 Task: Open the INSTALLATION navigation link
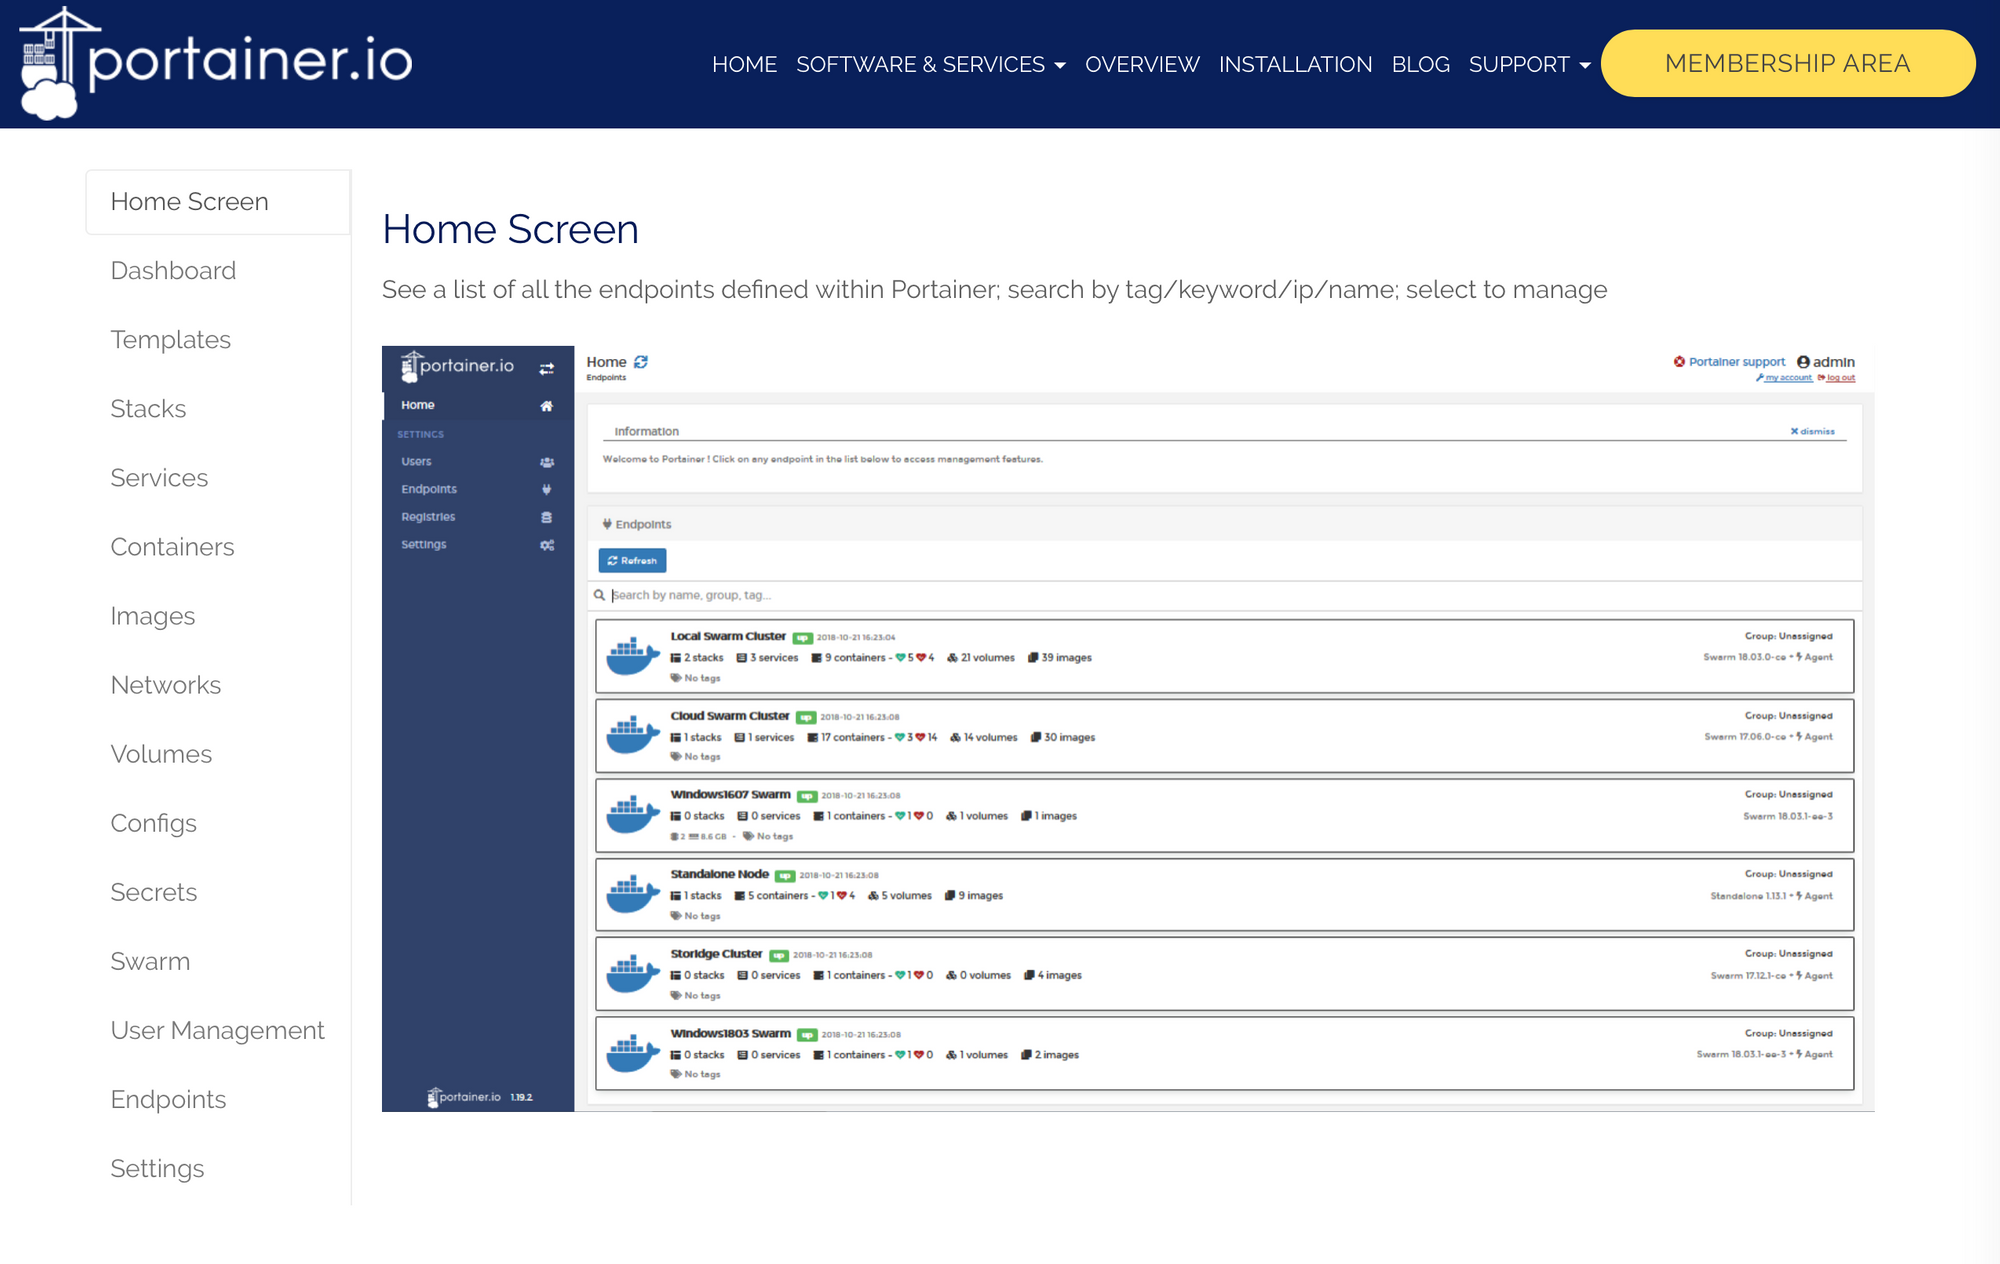[1295, 64]
